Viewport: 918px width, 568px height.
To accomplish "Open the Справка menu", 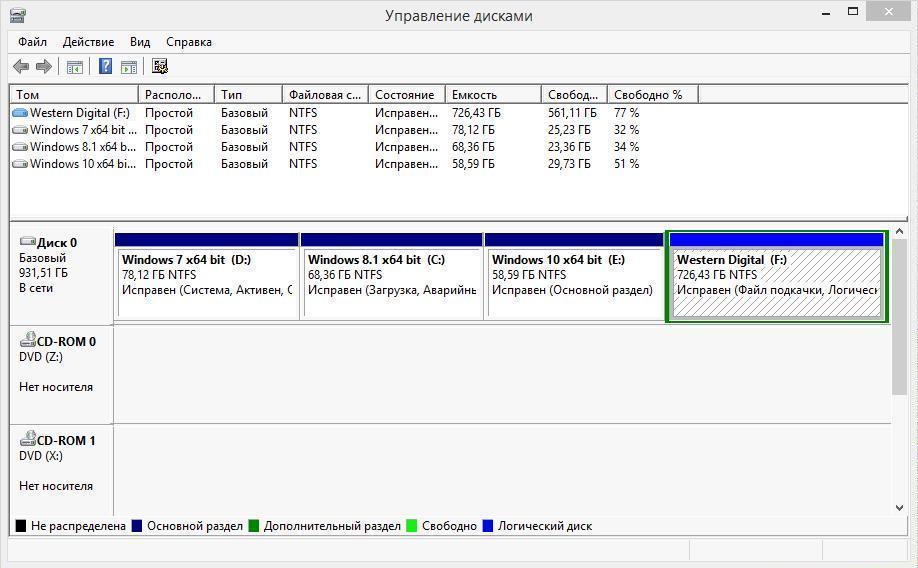I will coord(189,42).
